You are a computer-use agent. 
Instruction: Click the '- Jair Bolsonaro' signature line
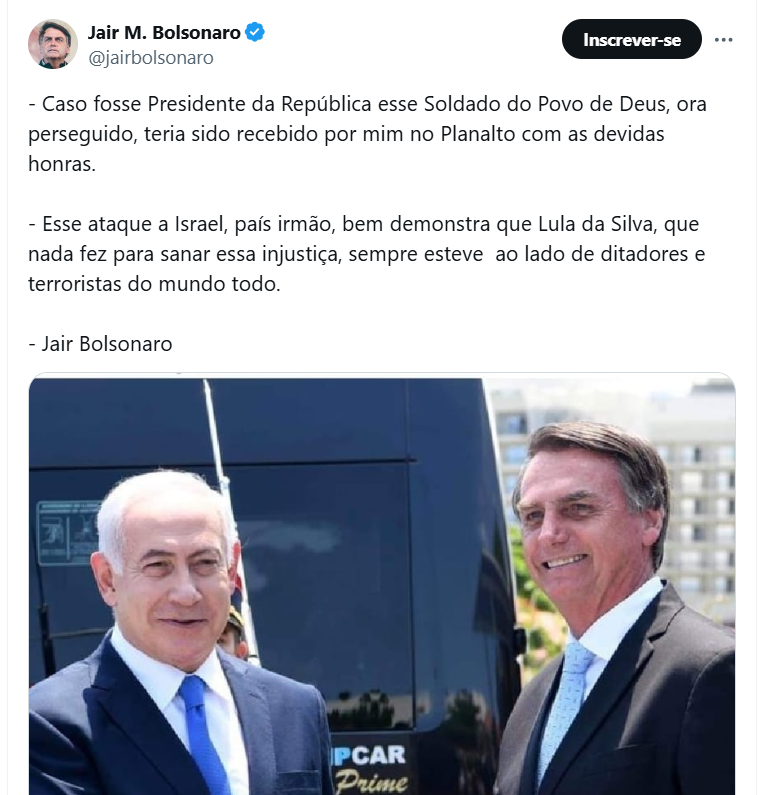[x=100, y=344]
